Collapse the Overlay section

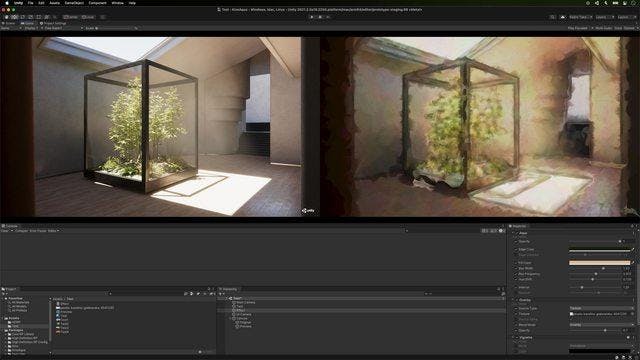click(x=513, y=300)
